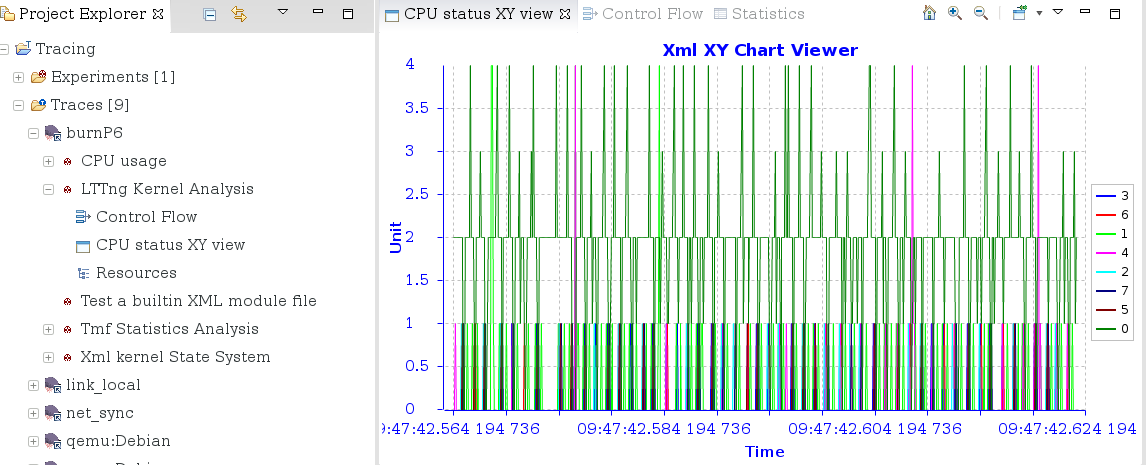
Task: Close the Project Explorer tab
Action: (158, 14)
